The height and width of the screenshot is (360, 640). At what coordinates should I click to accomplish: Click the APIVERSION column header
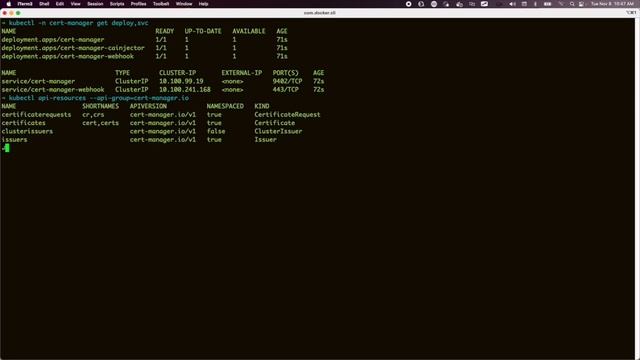pyautogui.click(x=148, y=107)
